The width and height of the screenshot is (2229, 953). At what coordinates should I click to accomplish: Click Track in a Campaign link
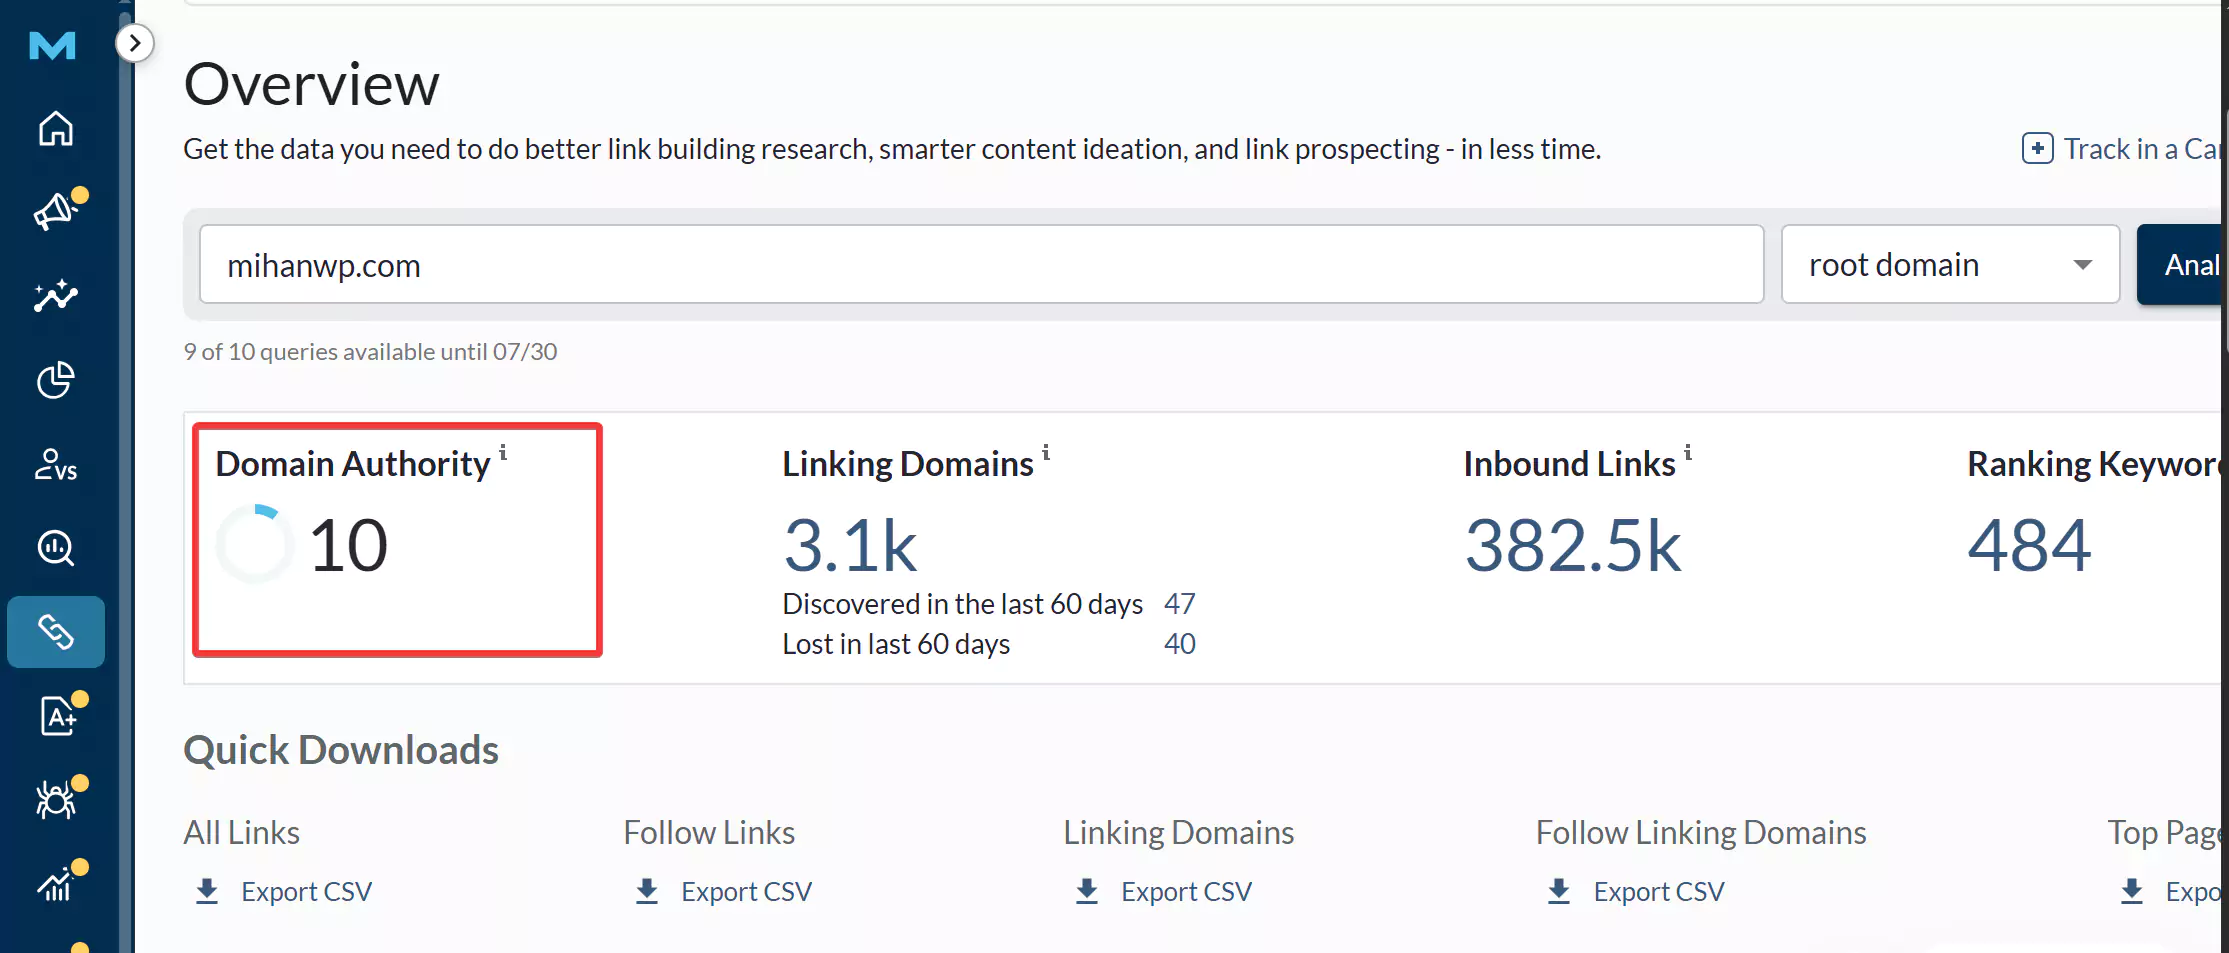point(2143,149)
